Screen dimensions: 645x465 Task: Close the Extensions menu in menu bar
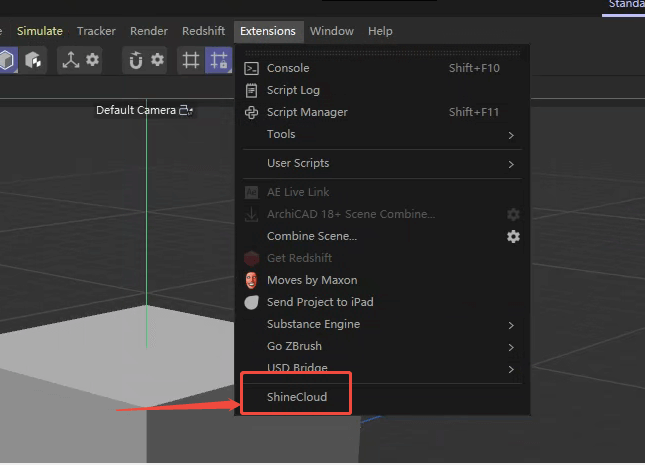click(x=268, y=31)
